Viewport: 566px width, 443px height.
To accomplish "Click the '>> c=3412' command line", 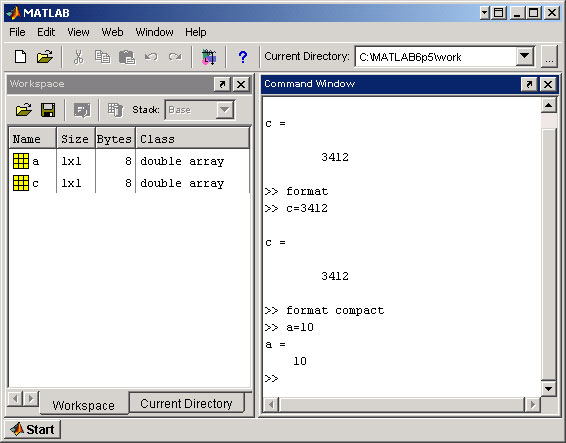I will point(296,208).
